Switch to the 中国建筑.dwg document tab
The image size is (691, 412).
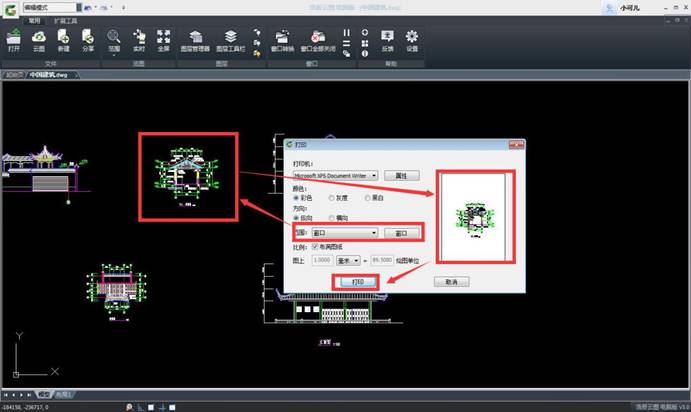[x=50, y=75]
